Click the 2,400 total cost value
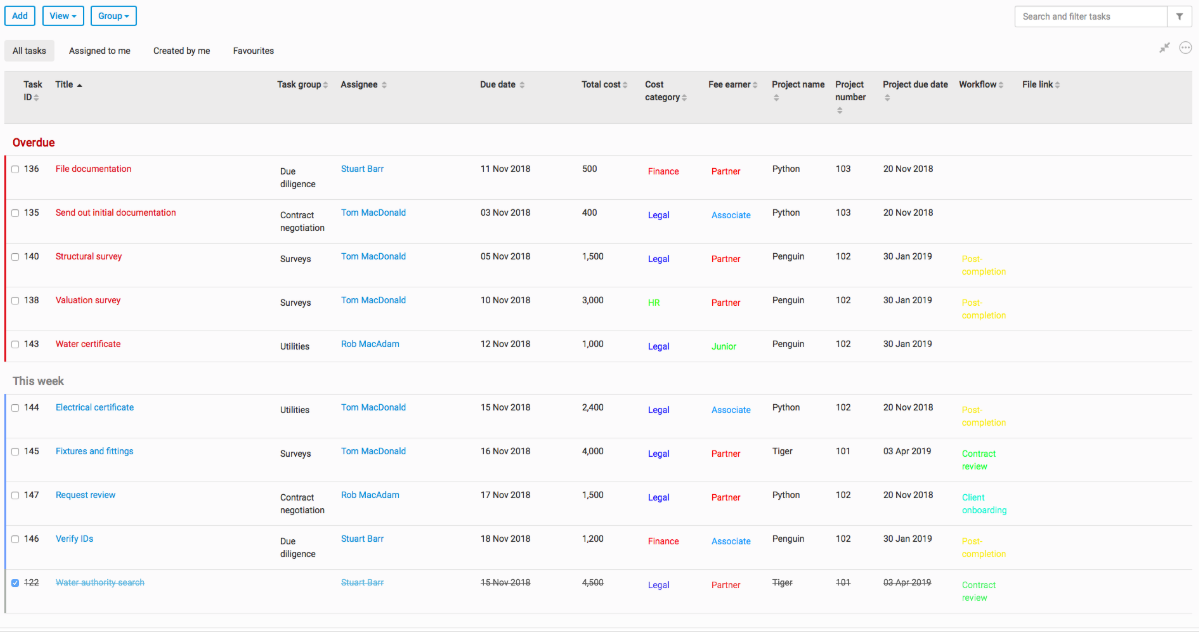The height and width of the screenshot is (633, 1199). coord(593,407)
